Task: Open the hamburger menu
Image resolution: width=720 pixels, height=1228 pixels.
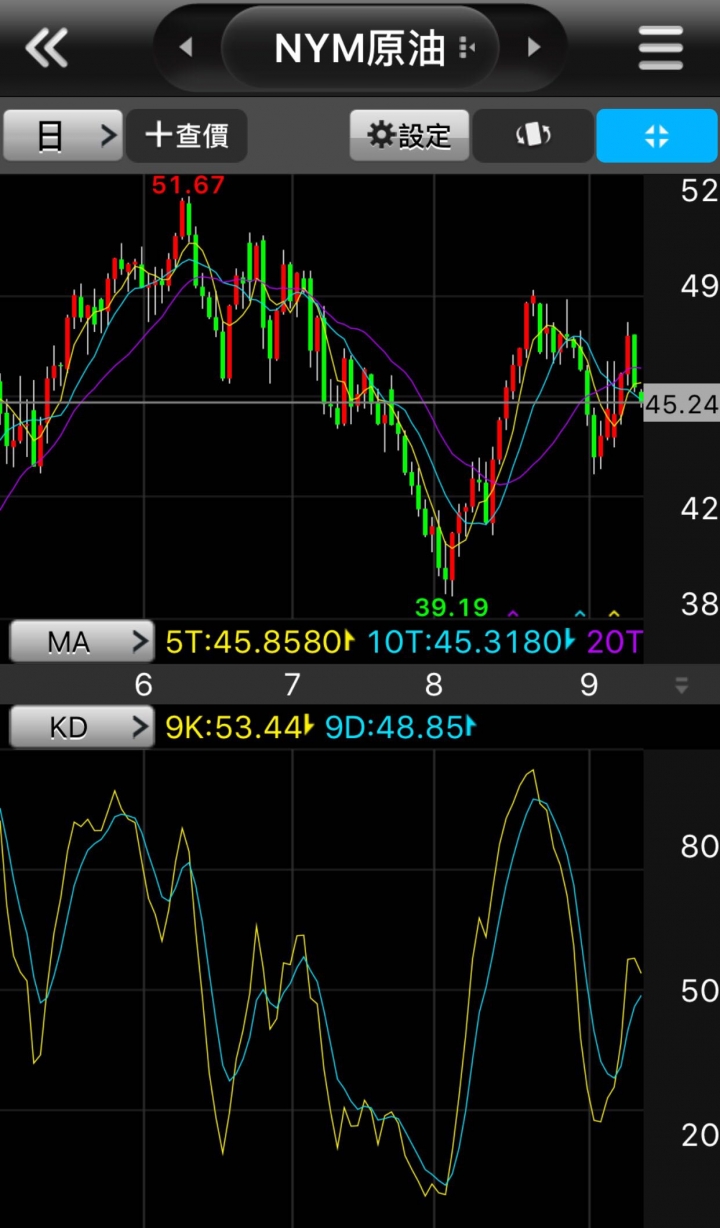Action: point(661,47)
